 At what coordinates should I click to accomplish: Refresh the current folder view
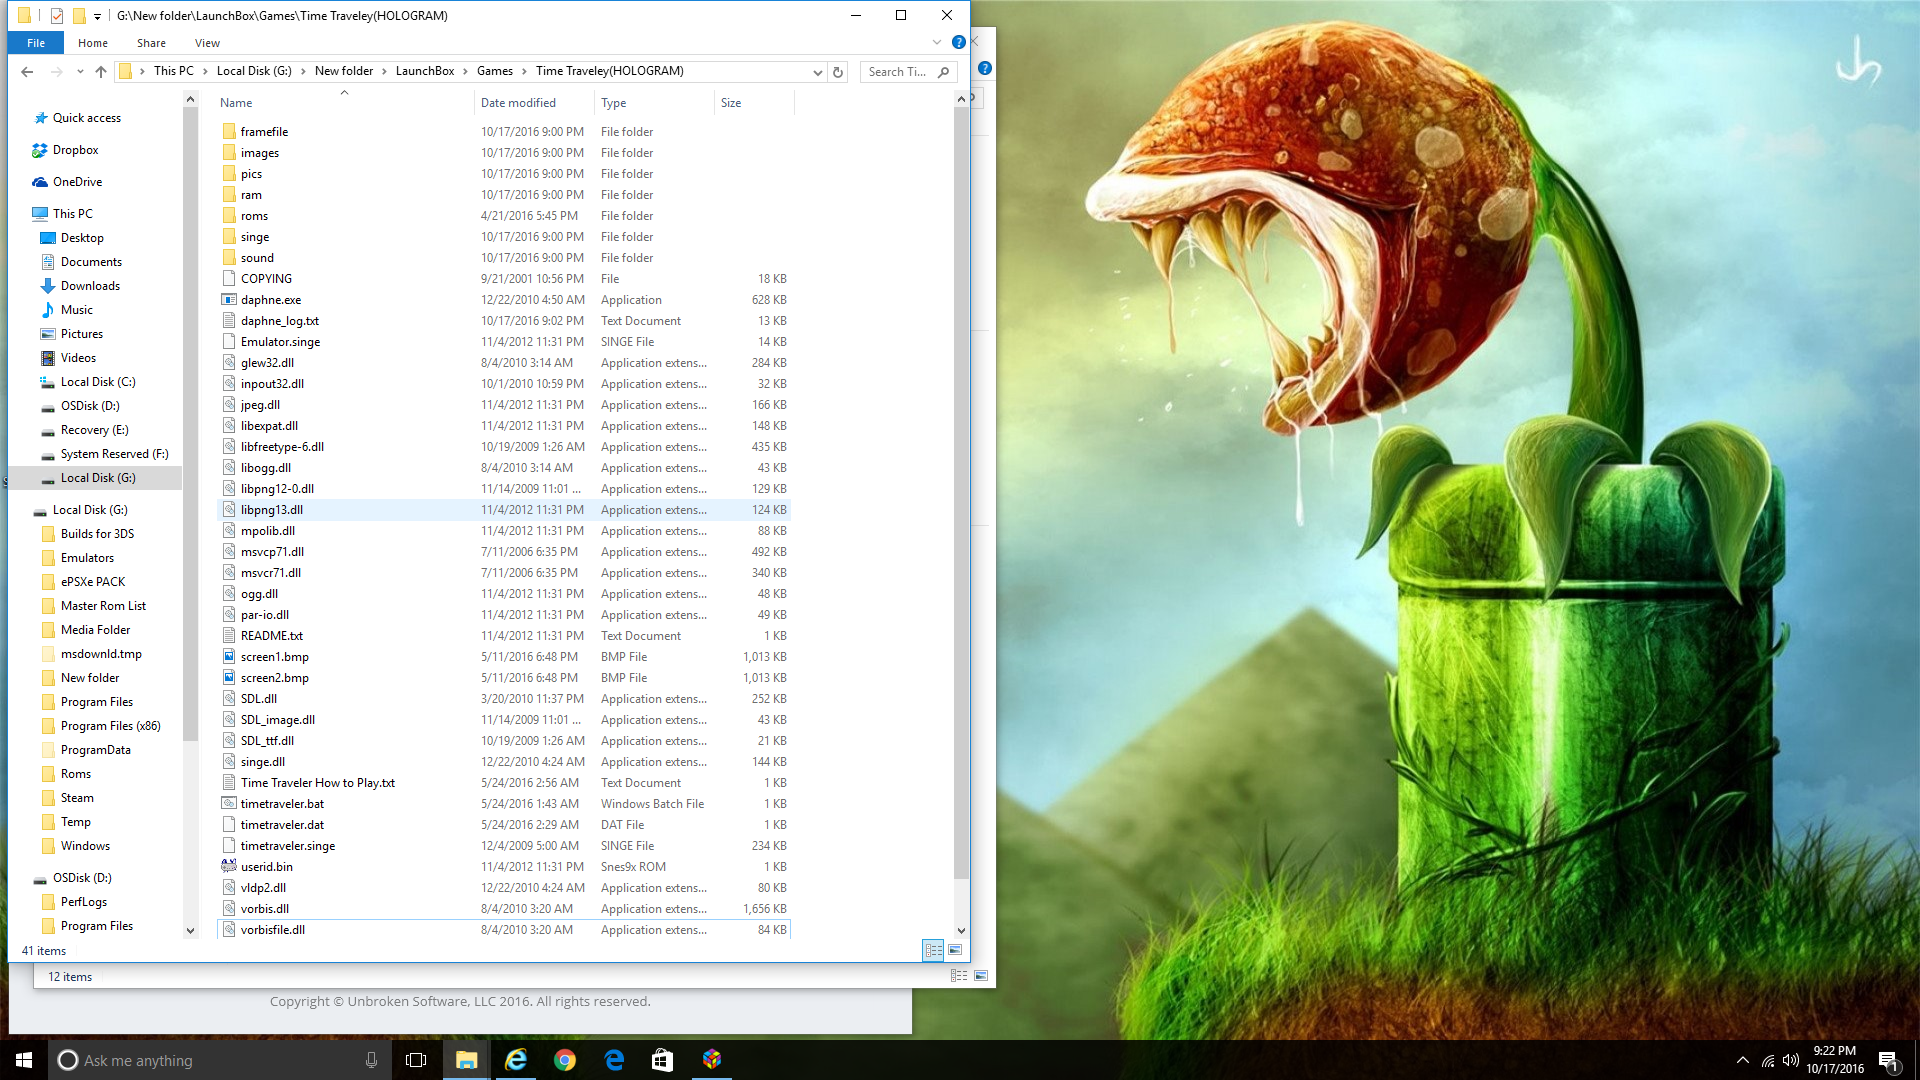838,72
